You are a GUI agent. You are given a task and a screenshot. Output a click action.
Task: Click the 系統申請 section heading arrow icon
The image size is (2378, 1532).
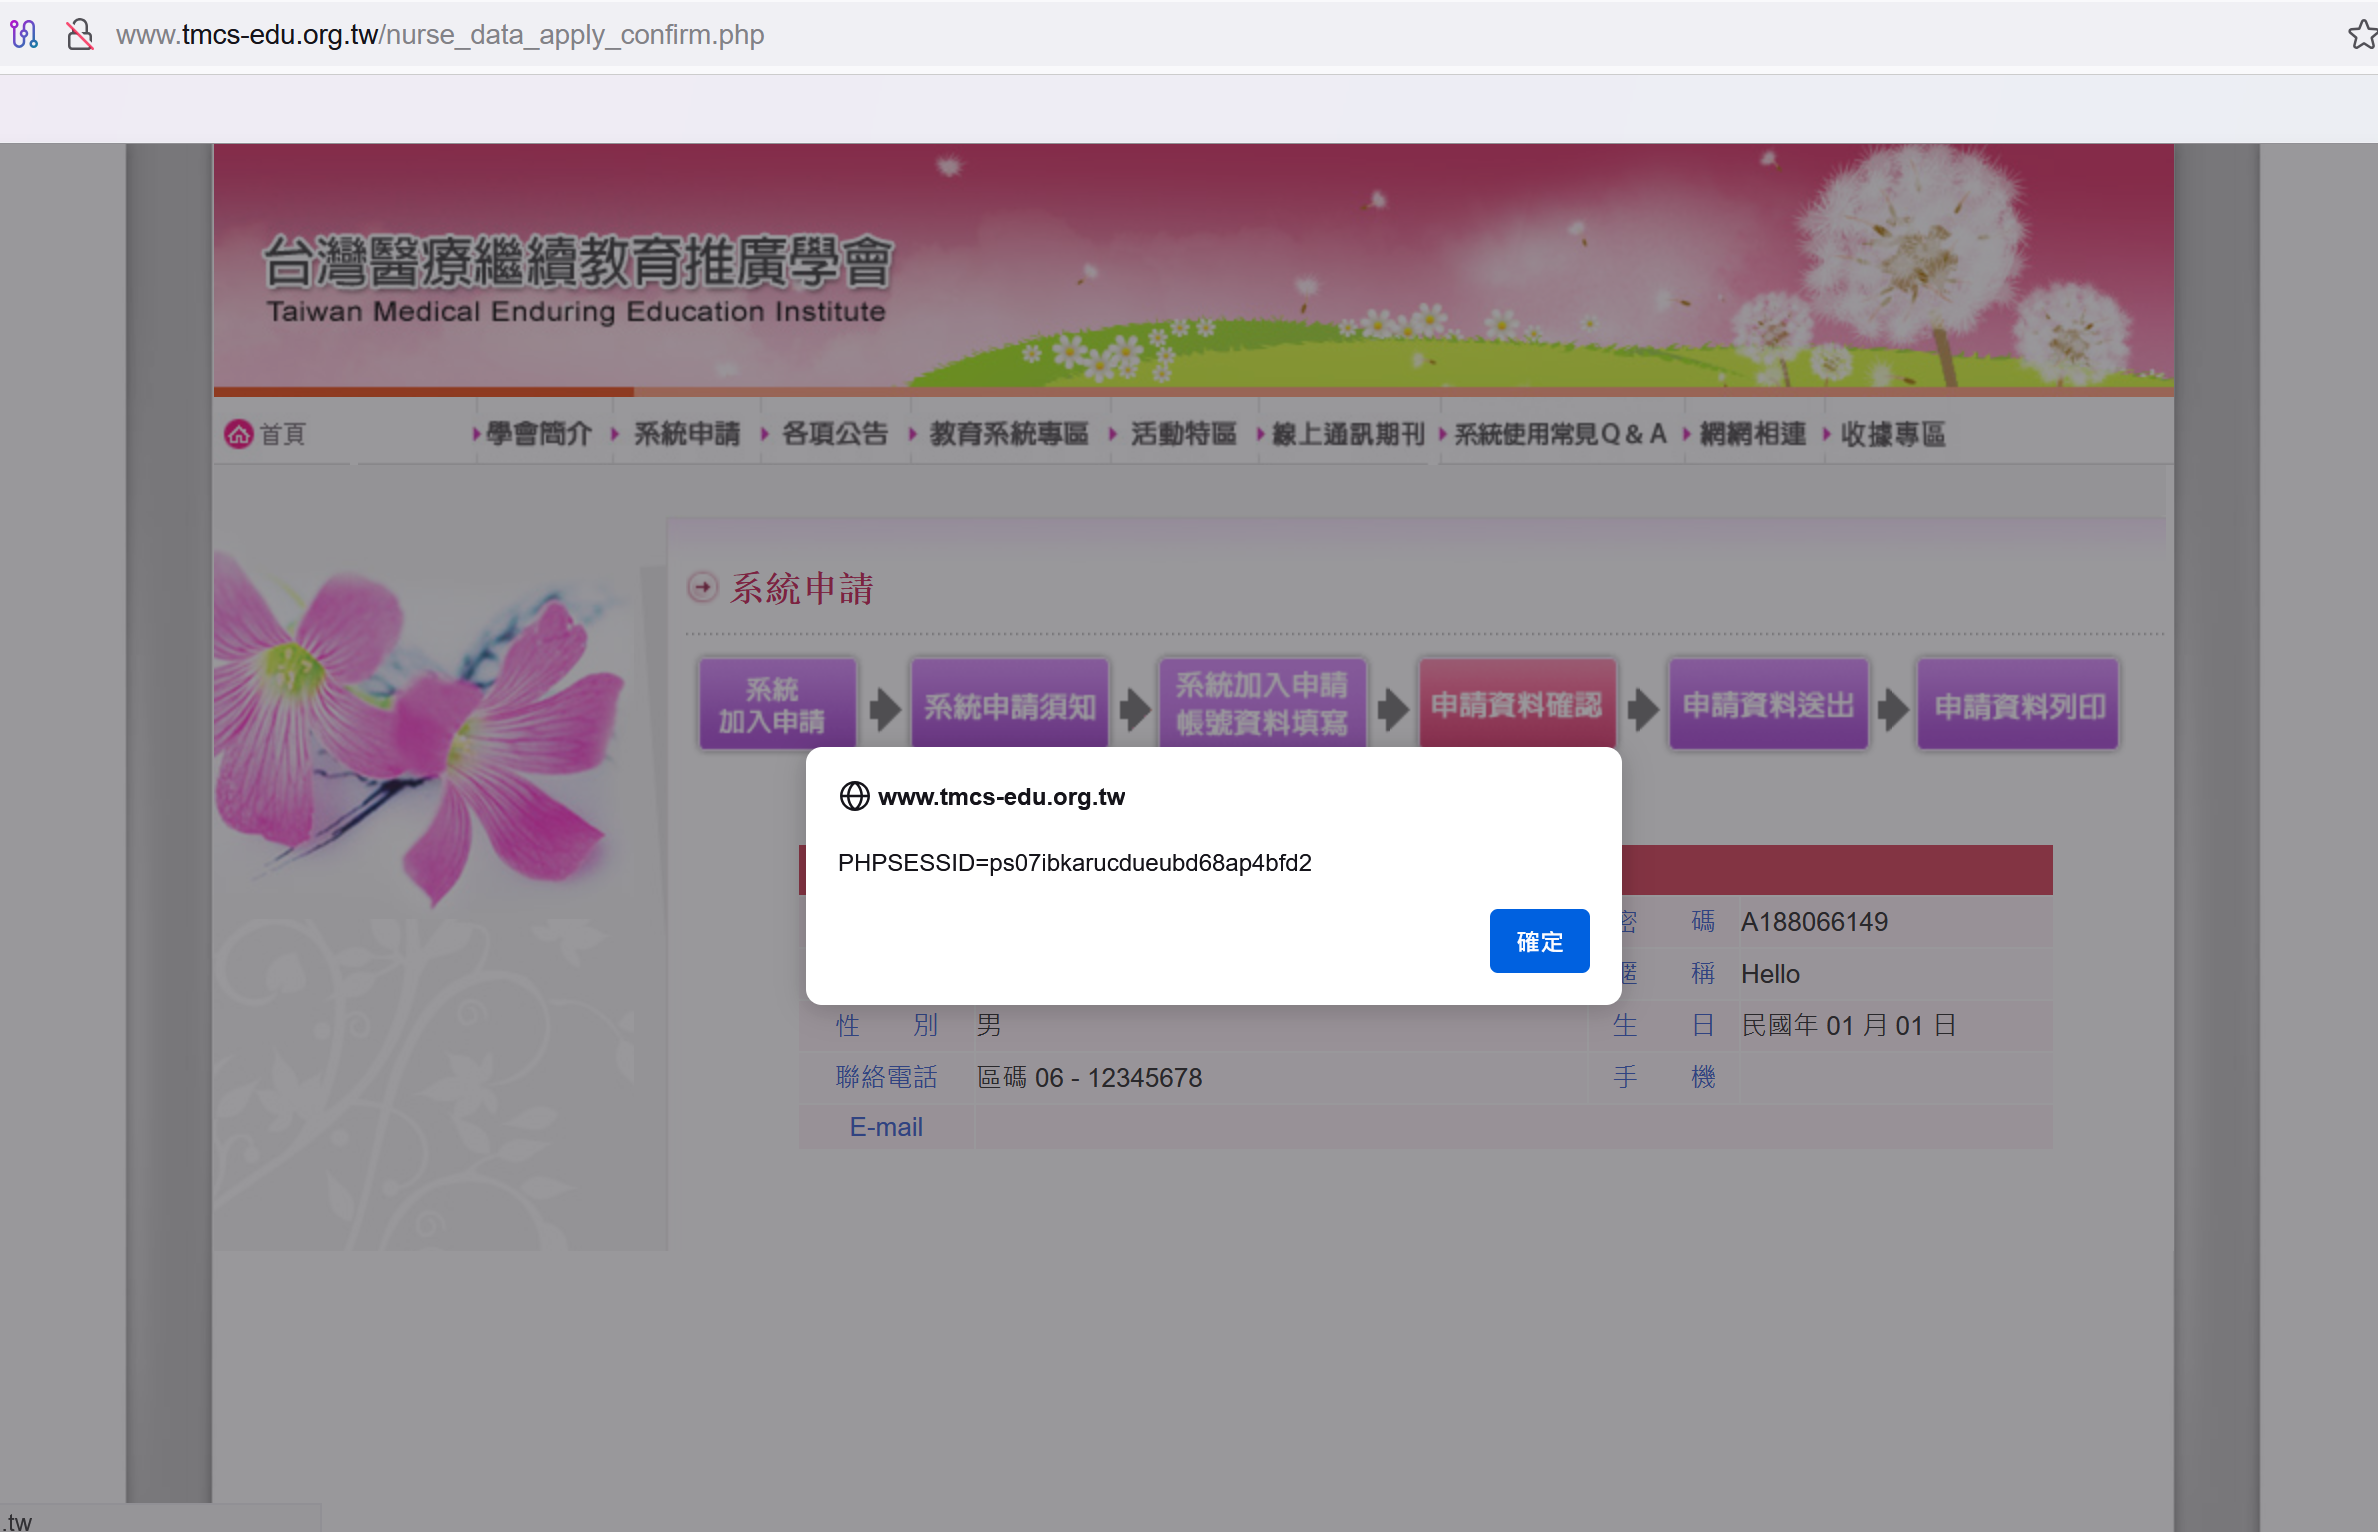[x=703, y=587]
